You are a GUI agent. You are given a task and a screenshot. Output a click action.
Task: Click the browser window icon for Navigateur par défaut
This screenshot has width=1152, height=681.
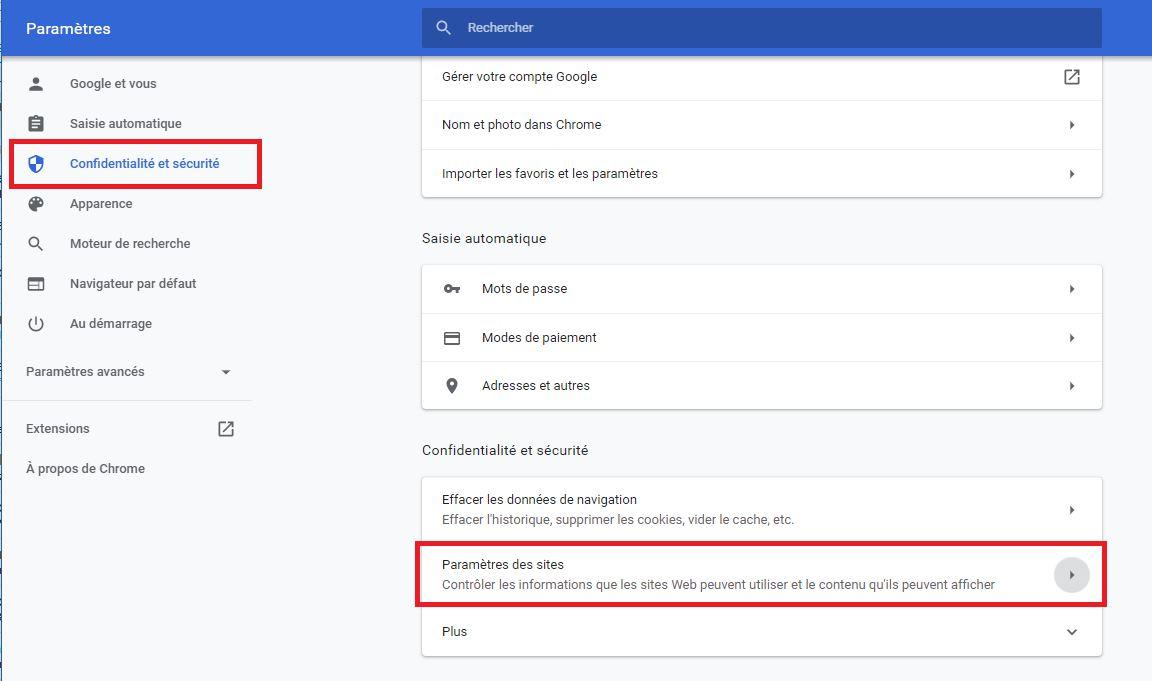(35, 284)
